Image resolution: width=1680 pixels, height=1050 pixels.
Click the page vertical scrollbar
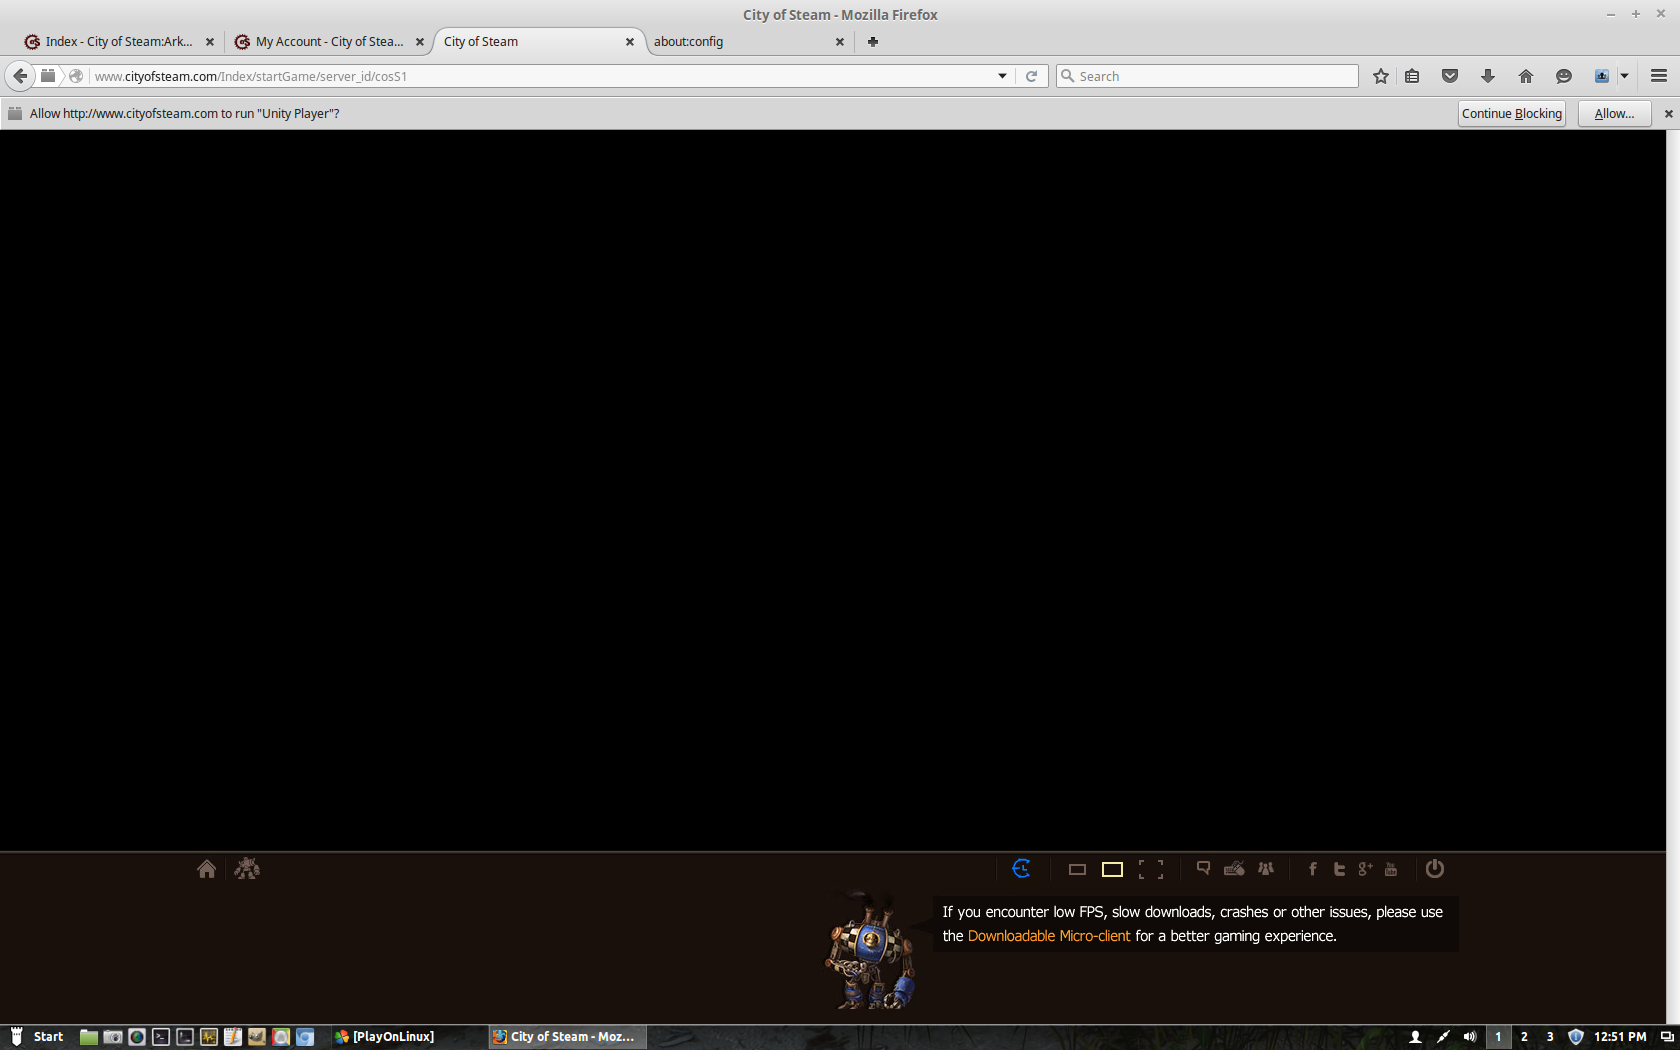(x=1673, y=577)
